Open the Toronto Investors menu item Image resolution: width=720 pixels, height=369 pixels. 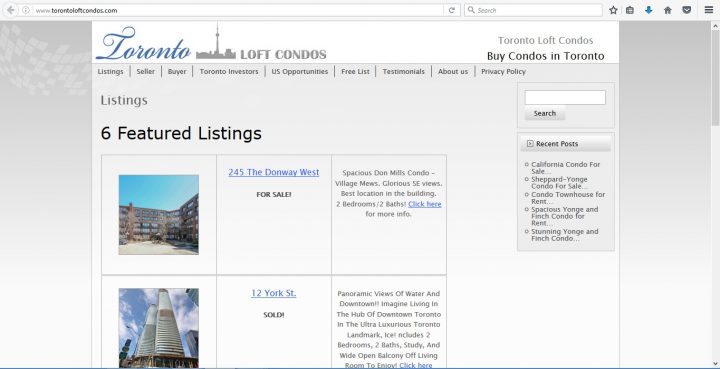pyautogui.click(x=229, y=72)
